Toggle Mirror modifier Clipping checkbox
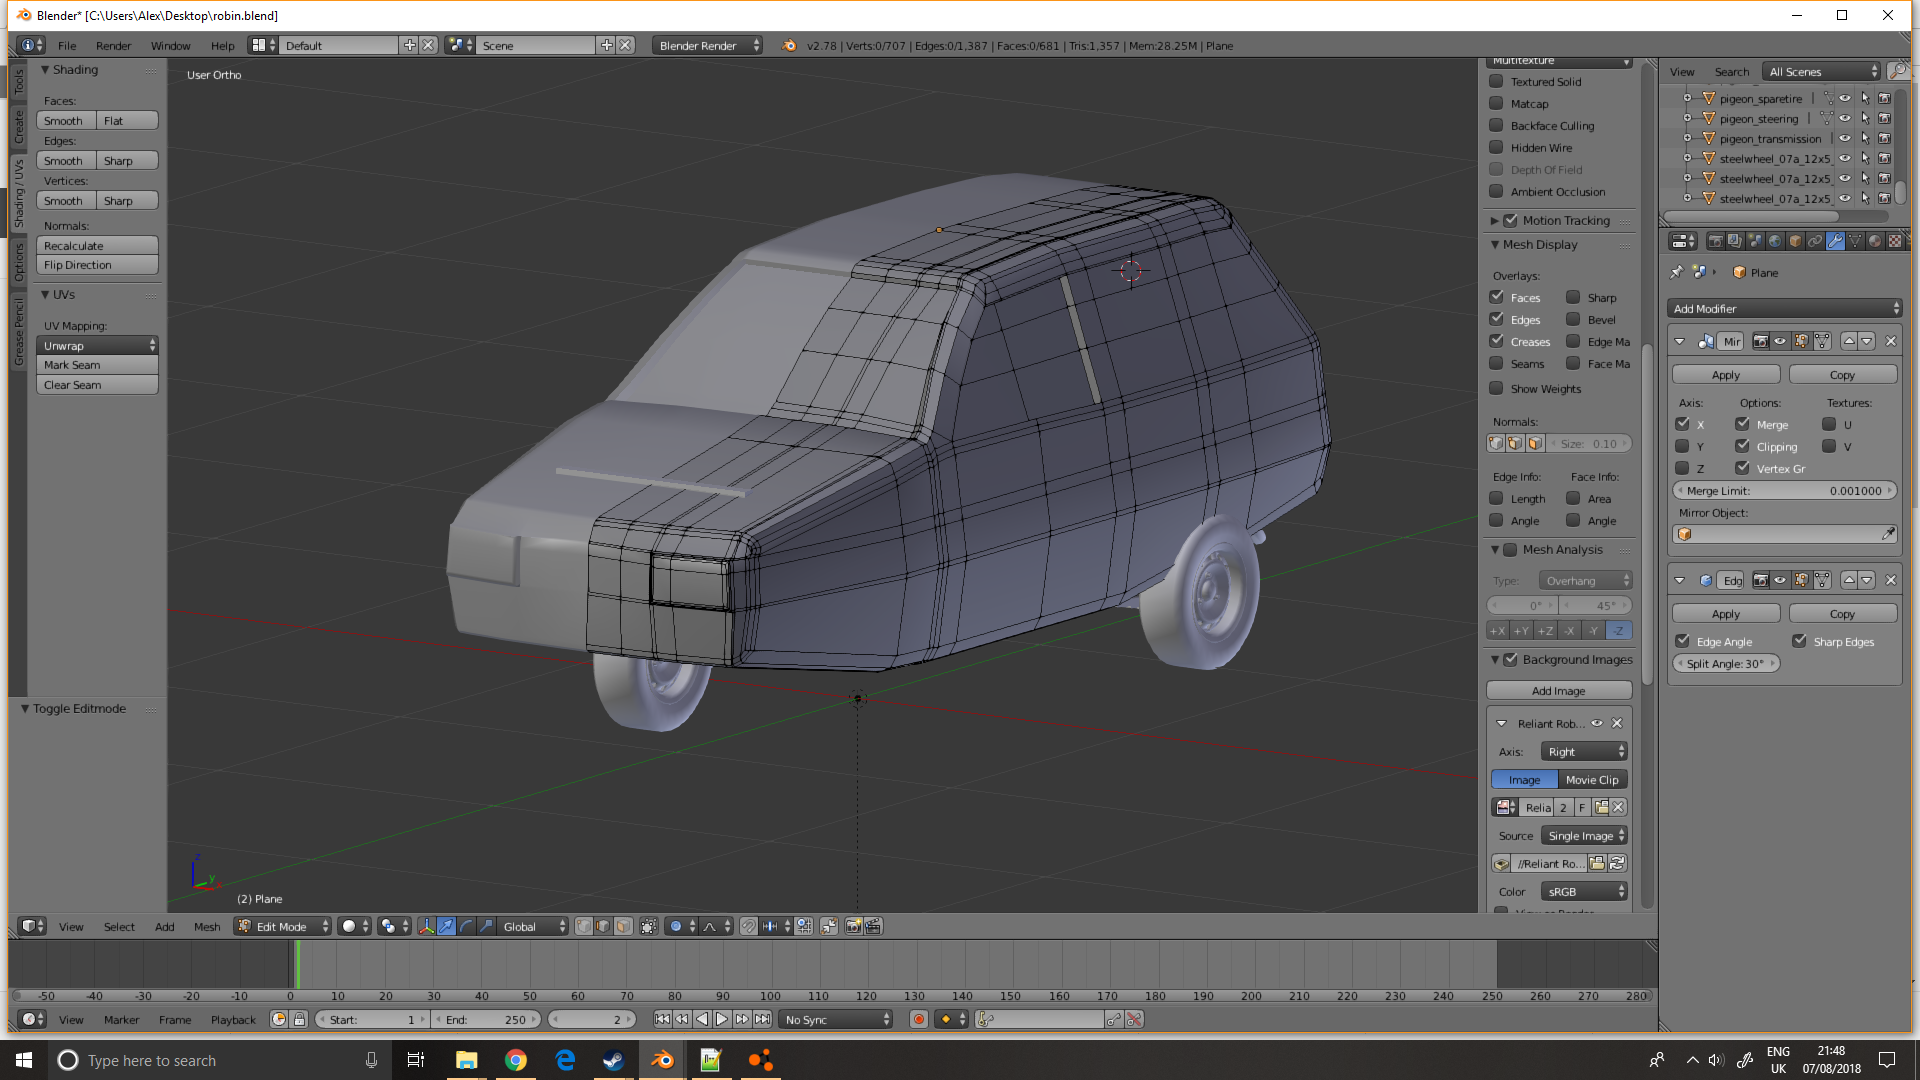The width and height of the screenshot is (1920, 1080). click(x=1742, y=446)
